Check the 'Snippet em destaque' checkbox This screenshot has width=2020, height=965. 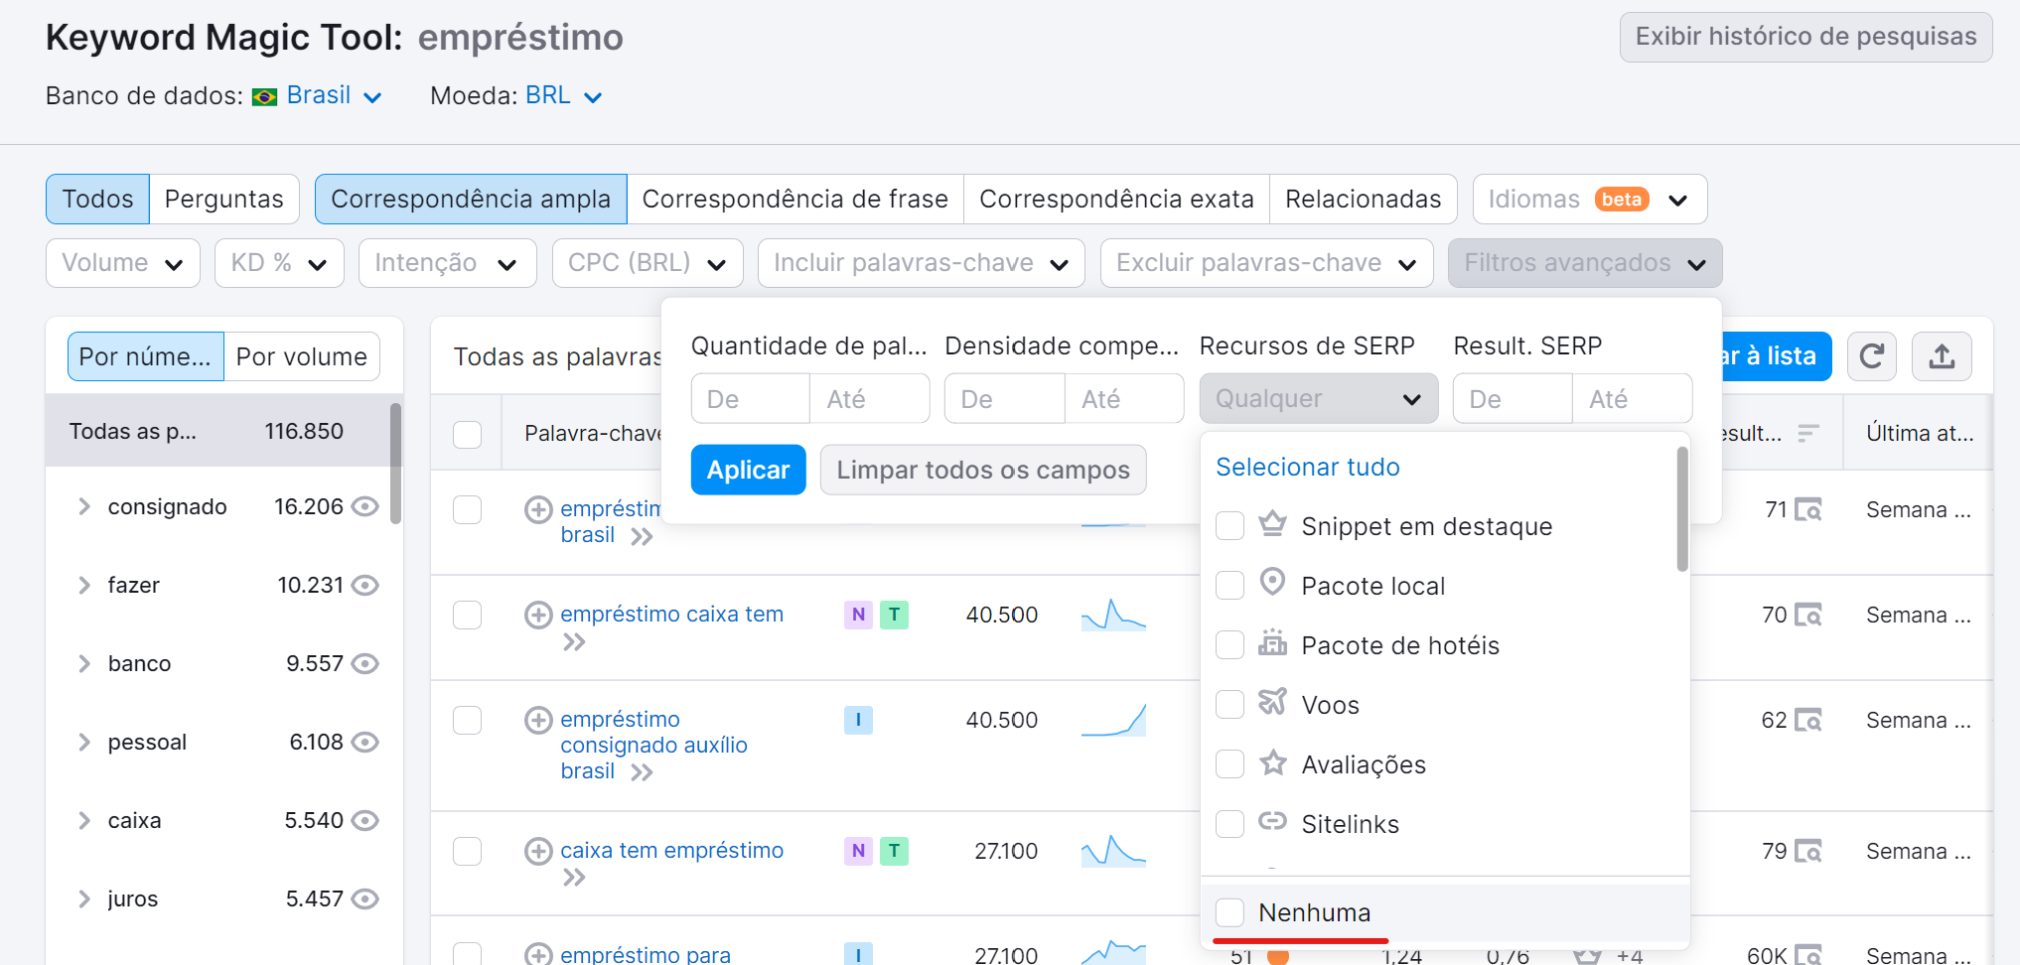1230,526
